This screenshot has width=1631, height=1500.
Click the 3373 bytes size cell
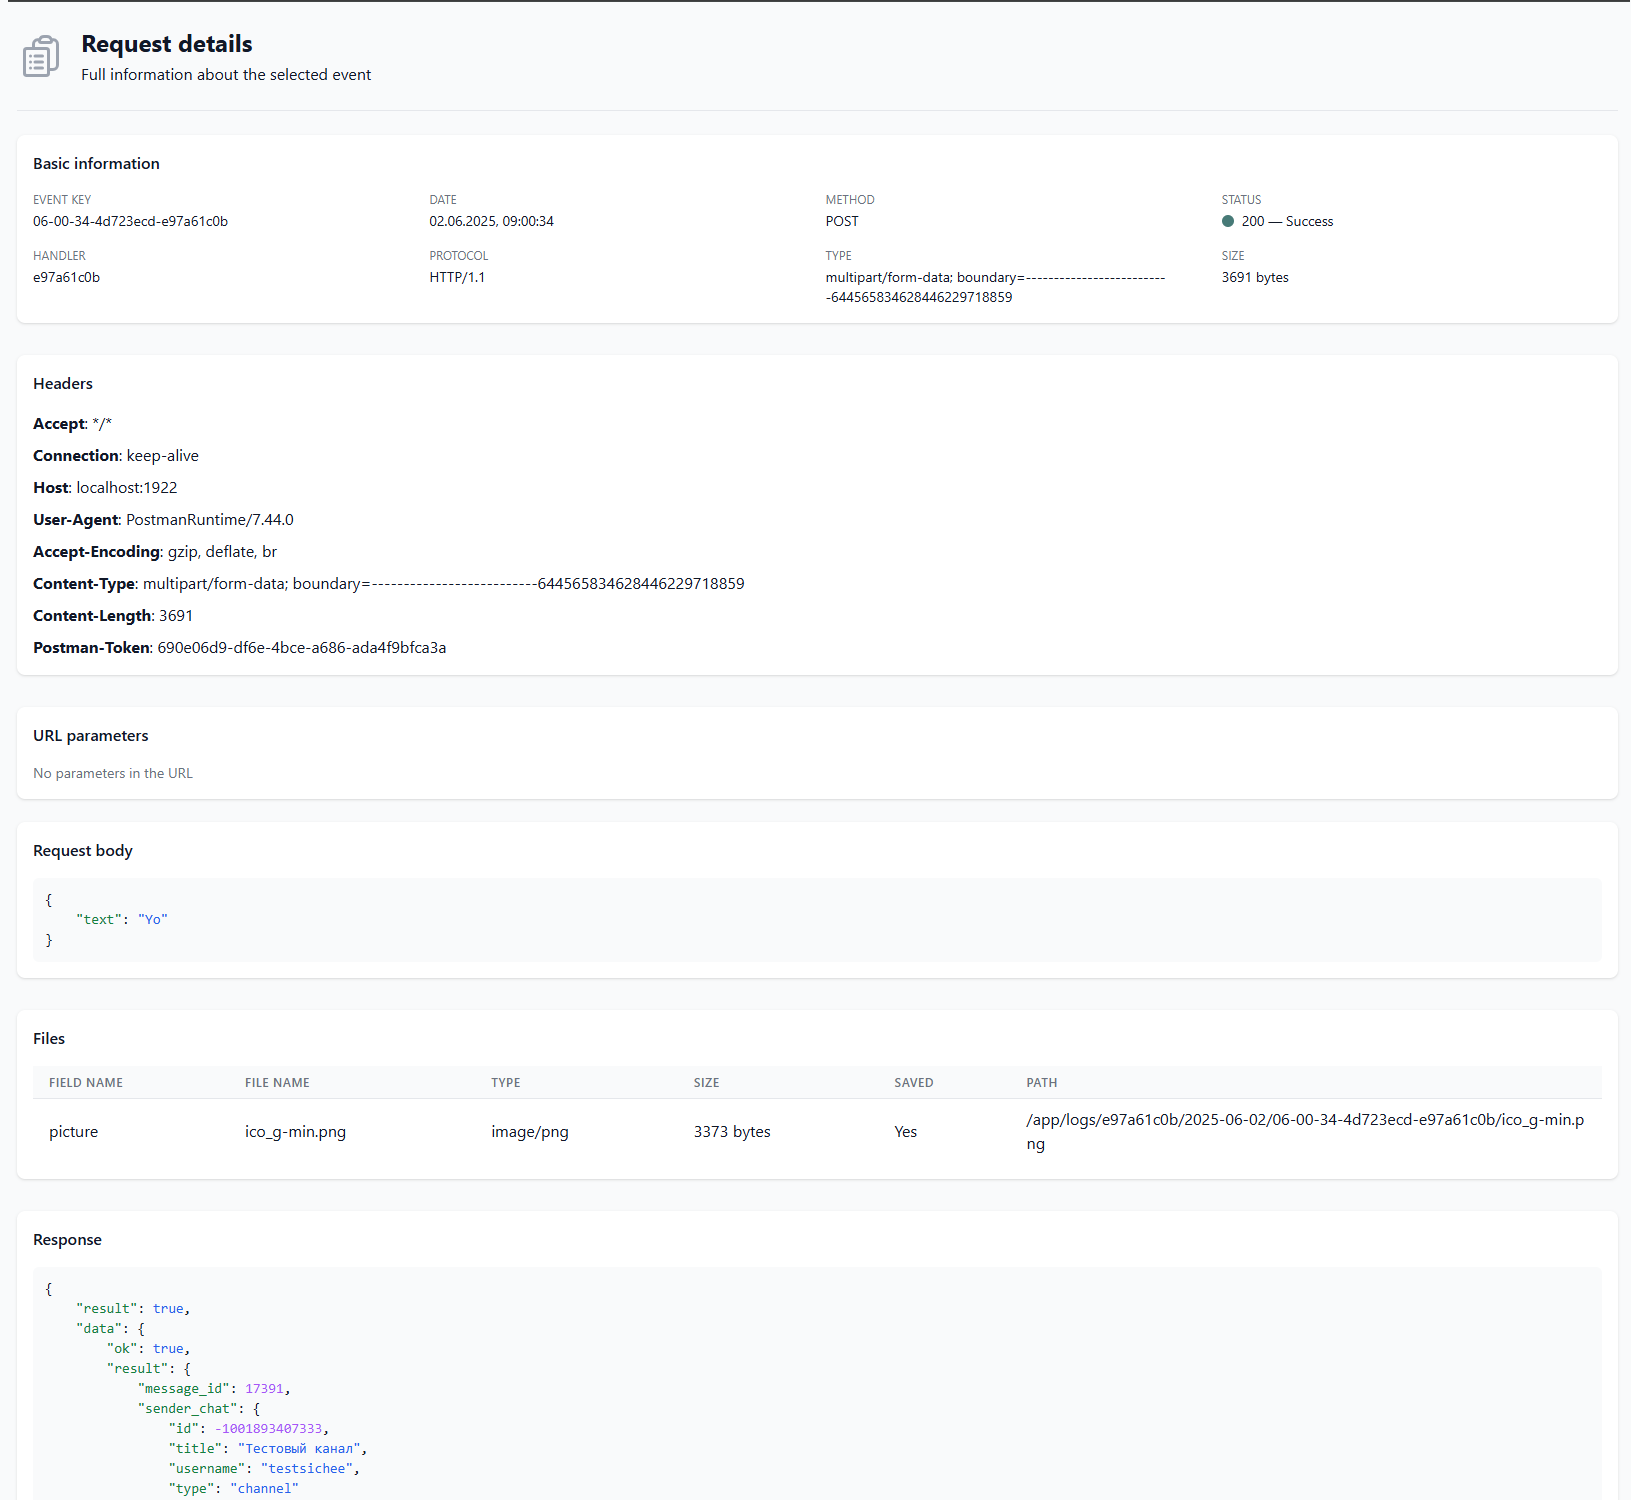pyautogui.click(x=732, y=1132)
